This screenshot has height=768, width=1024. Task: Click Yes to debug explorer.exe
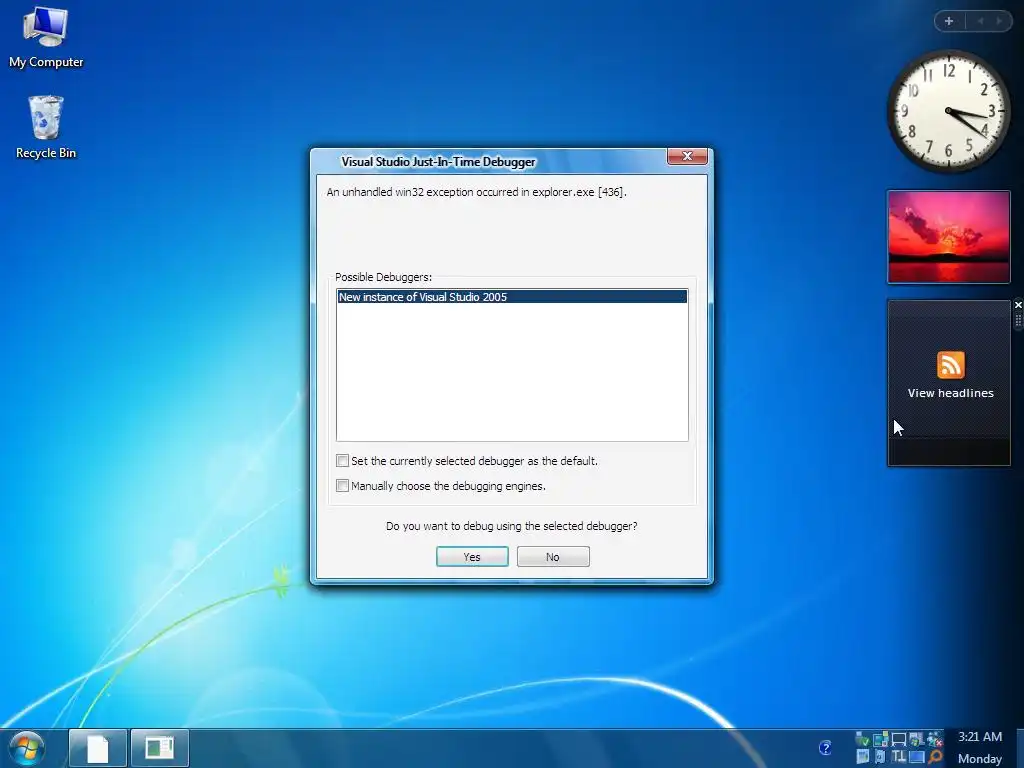point(472,556)
